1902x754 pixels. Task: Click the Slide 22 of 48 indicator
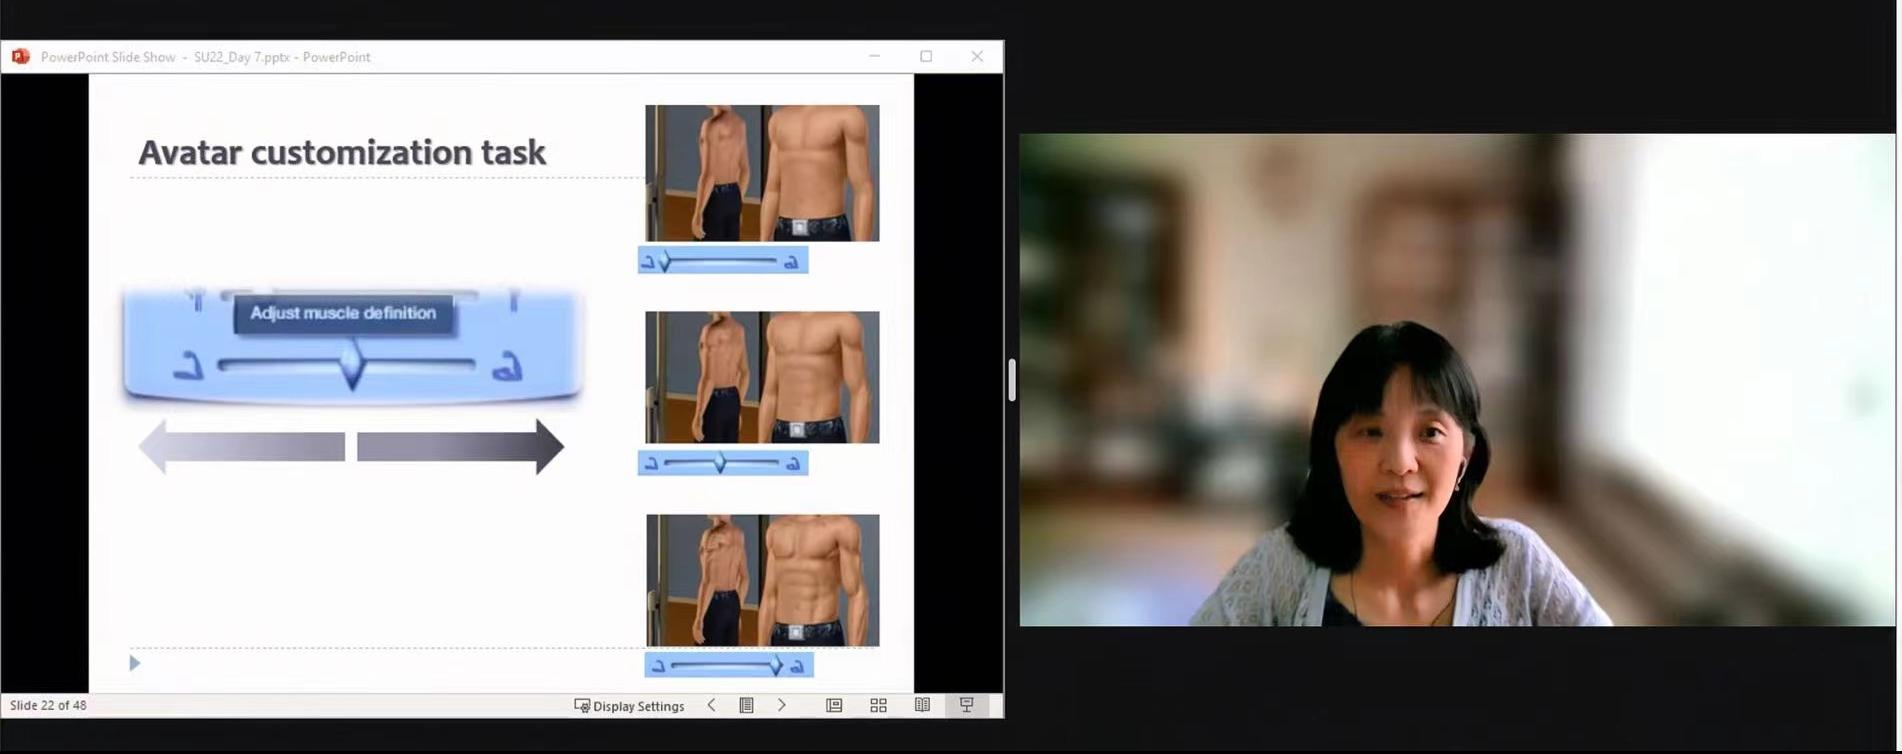tap(48, 705)
